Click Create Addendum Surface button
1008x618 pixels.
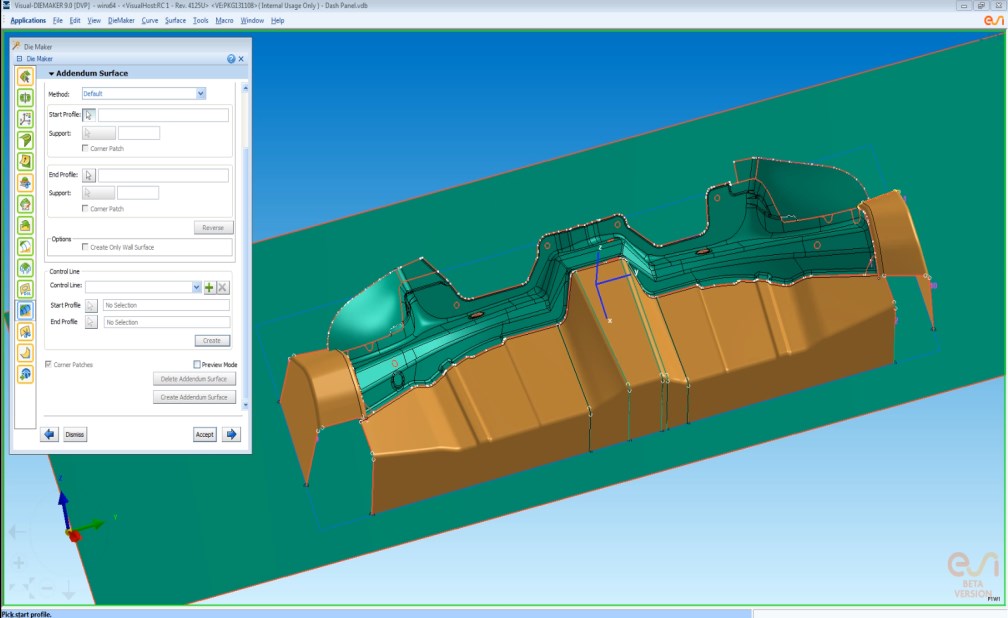[194, 397]
